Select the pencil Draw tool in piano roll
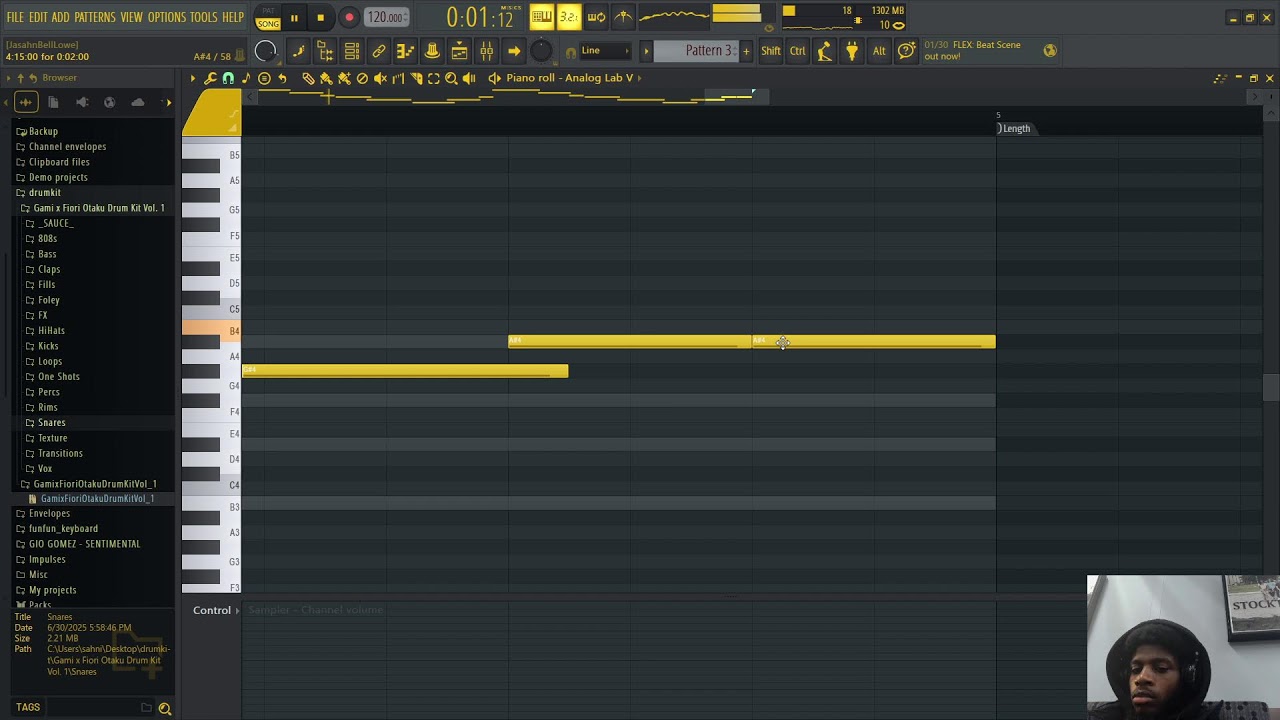Viewport: 1280px width, 720px height. click(x=308, y=78)
